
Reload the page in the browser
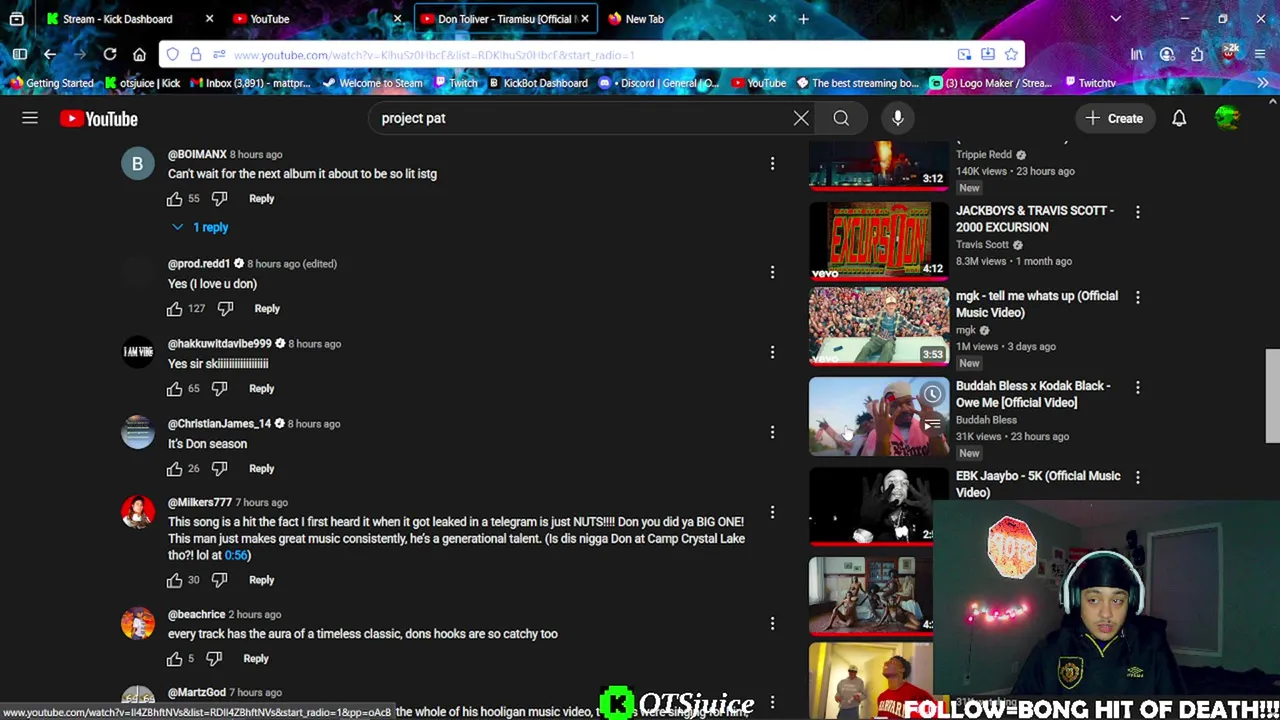click(110, 54)
